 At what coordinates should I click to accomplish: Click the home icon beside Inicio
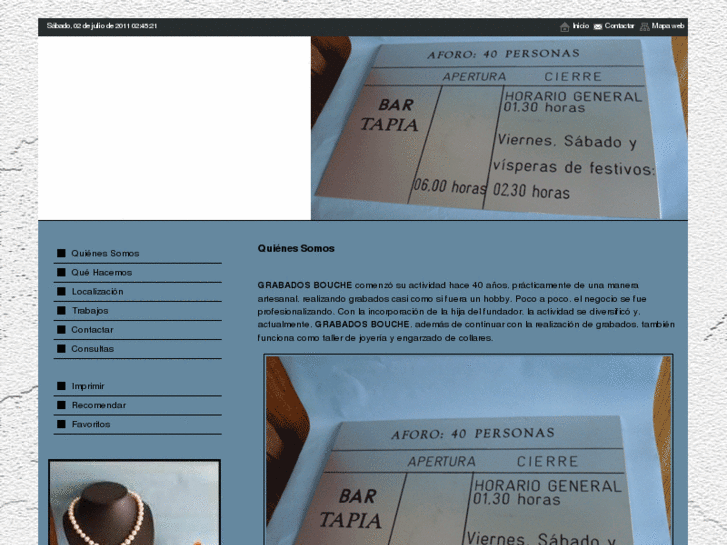(564, 27)
